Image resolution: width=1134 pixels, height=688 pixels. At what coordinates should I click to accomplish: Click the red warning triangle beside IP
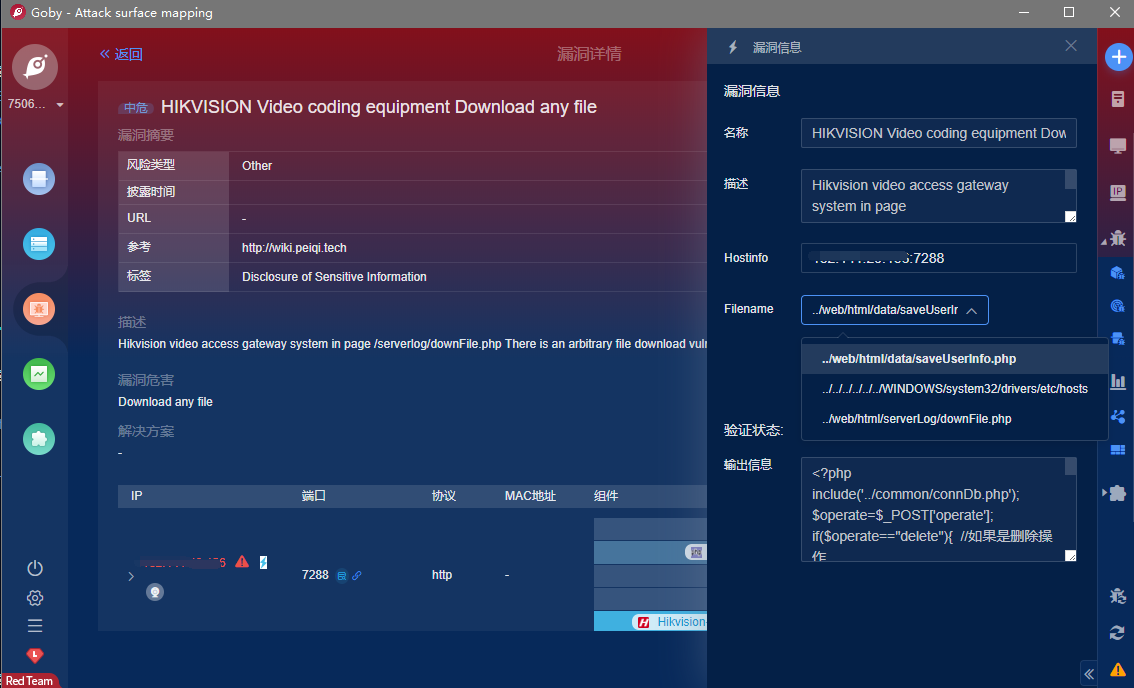(242, 562)
